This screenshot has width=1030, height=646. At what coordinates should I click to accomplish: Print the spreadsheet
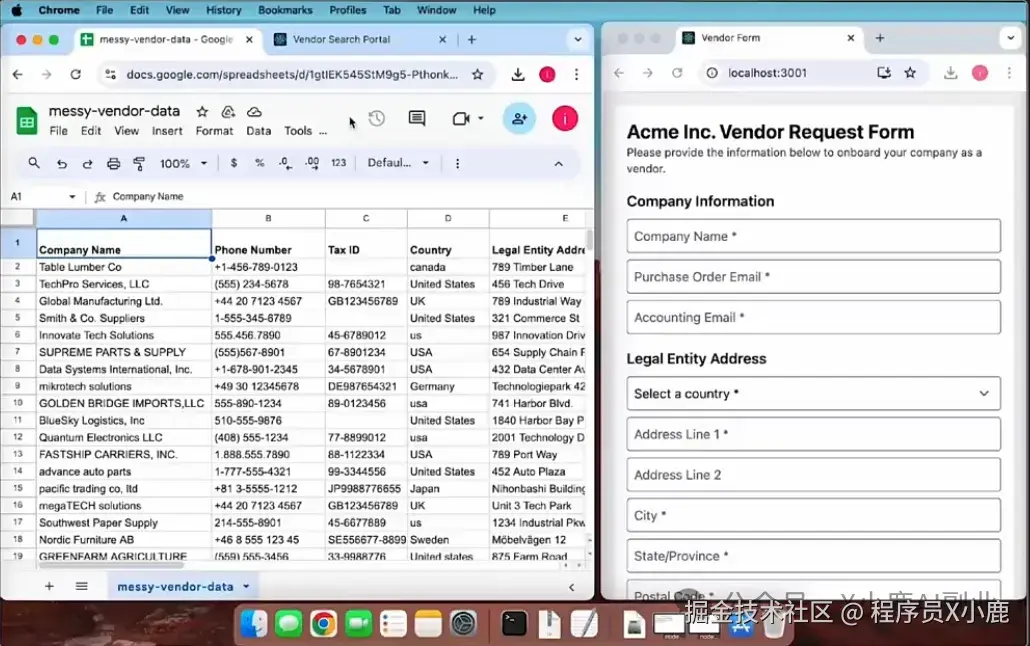click(113, 163)
